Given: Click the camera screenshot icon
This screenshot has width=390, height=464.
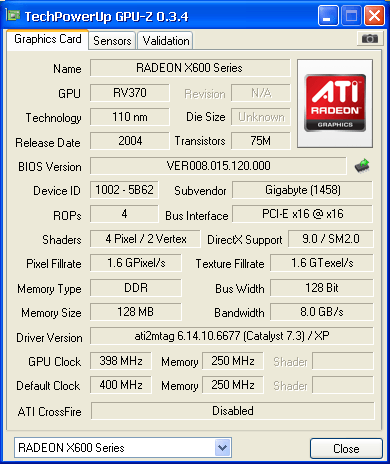Looking at the screenshot, I should point(370,39).
